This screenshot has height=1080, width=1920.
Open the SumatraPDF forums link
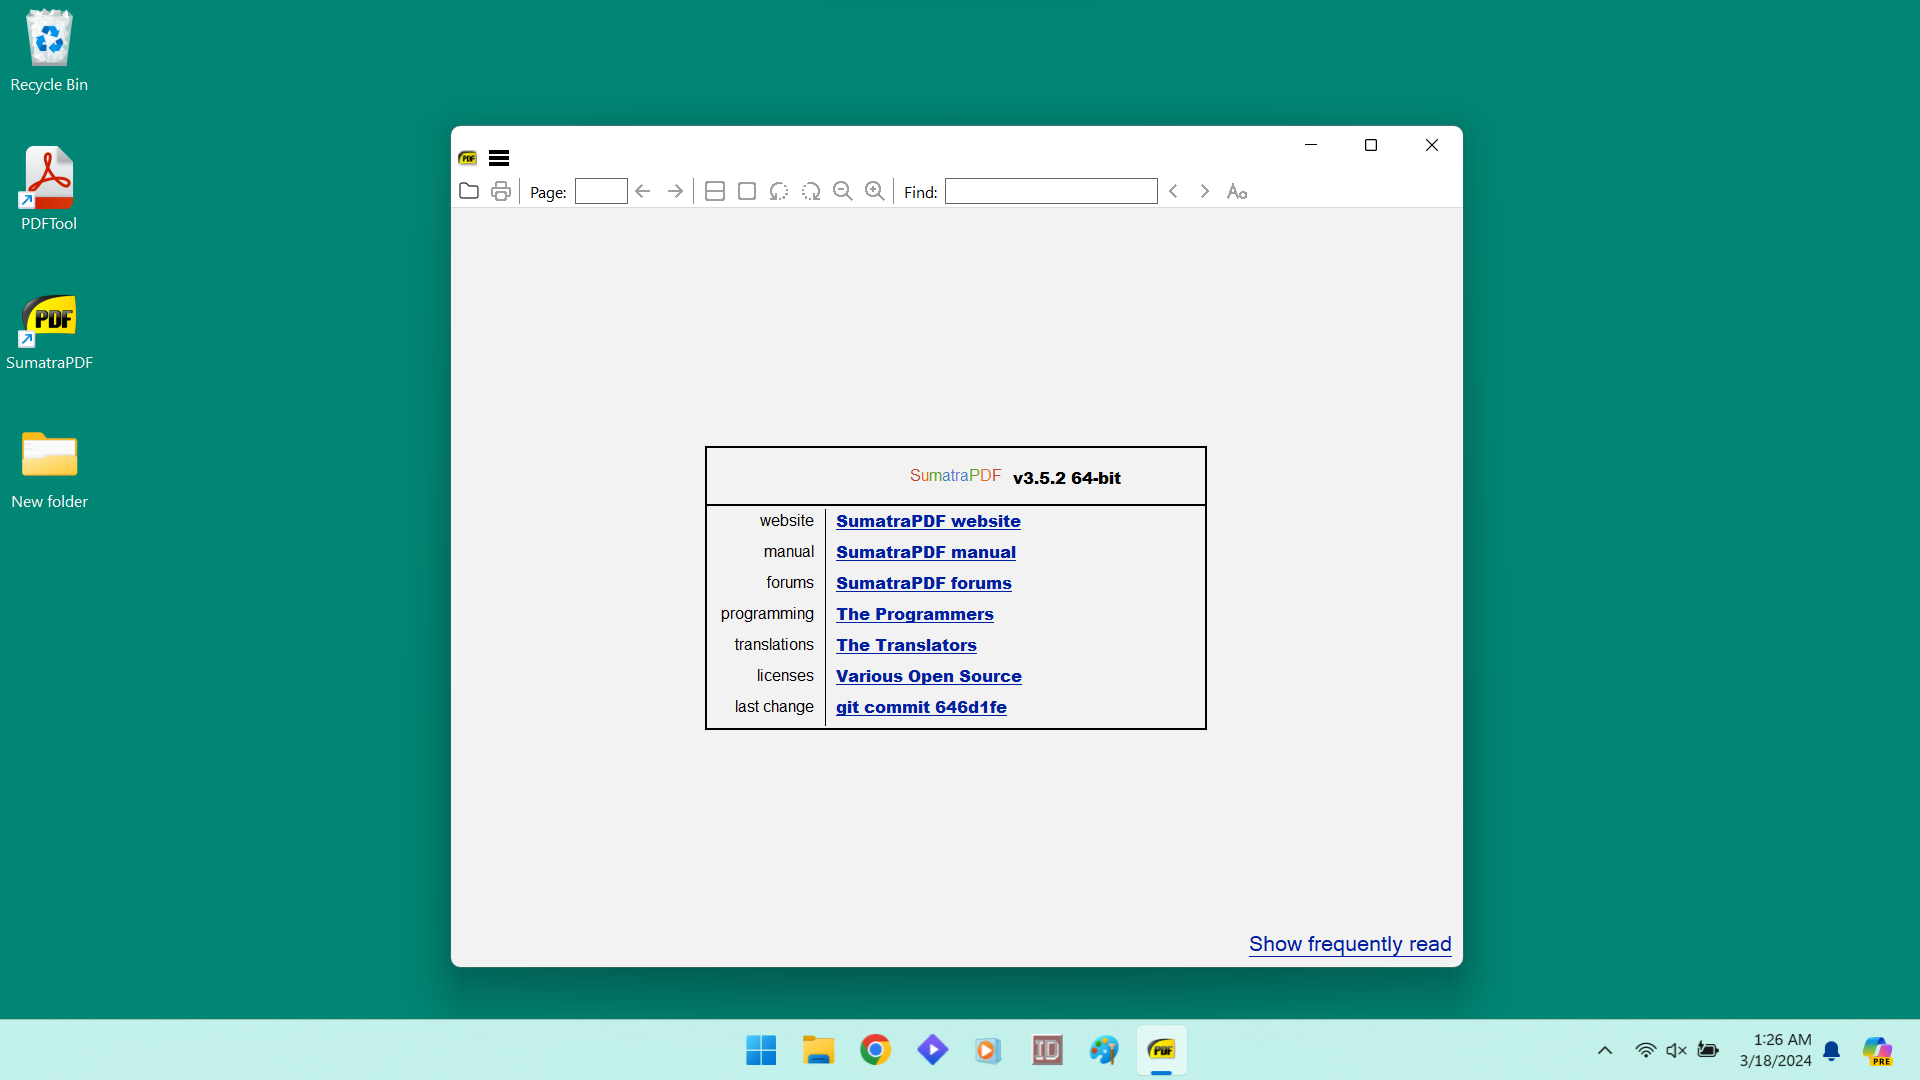(x=924, y=583)
